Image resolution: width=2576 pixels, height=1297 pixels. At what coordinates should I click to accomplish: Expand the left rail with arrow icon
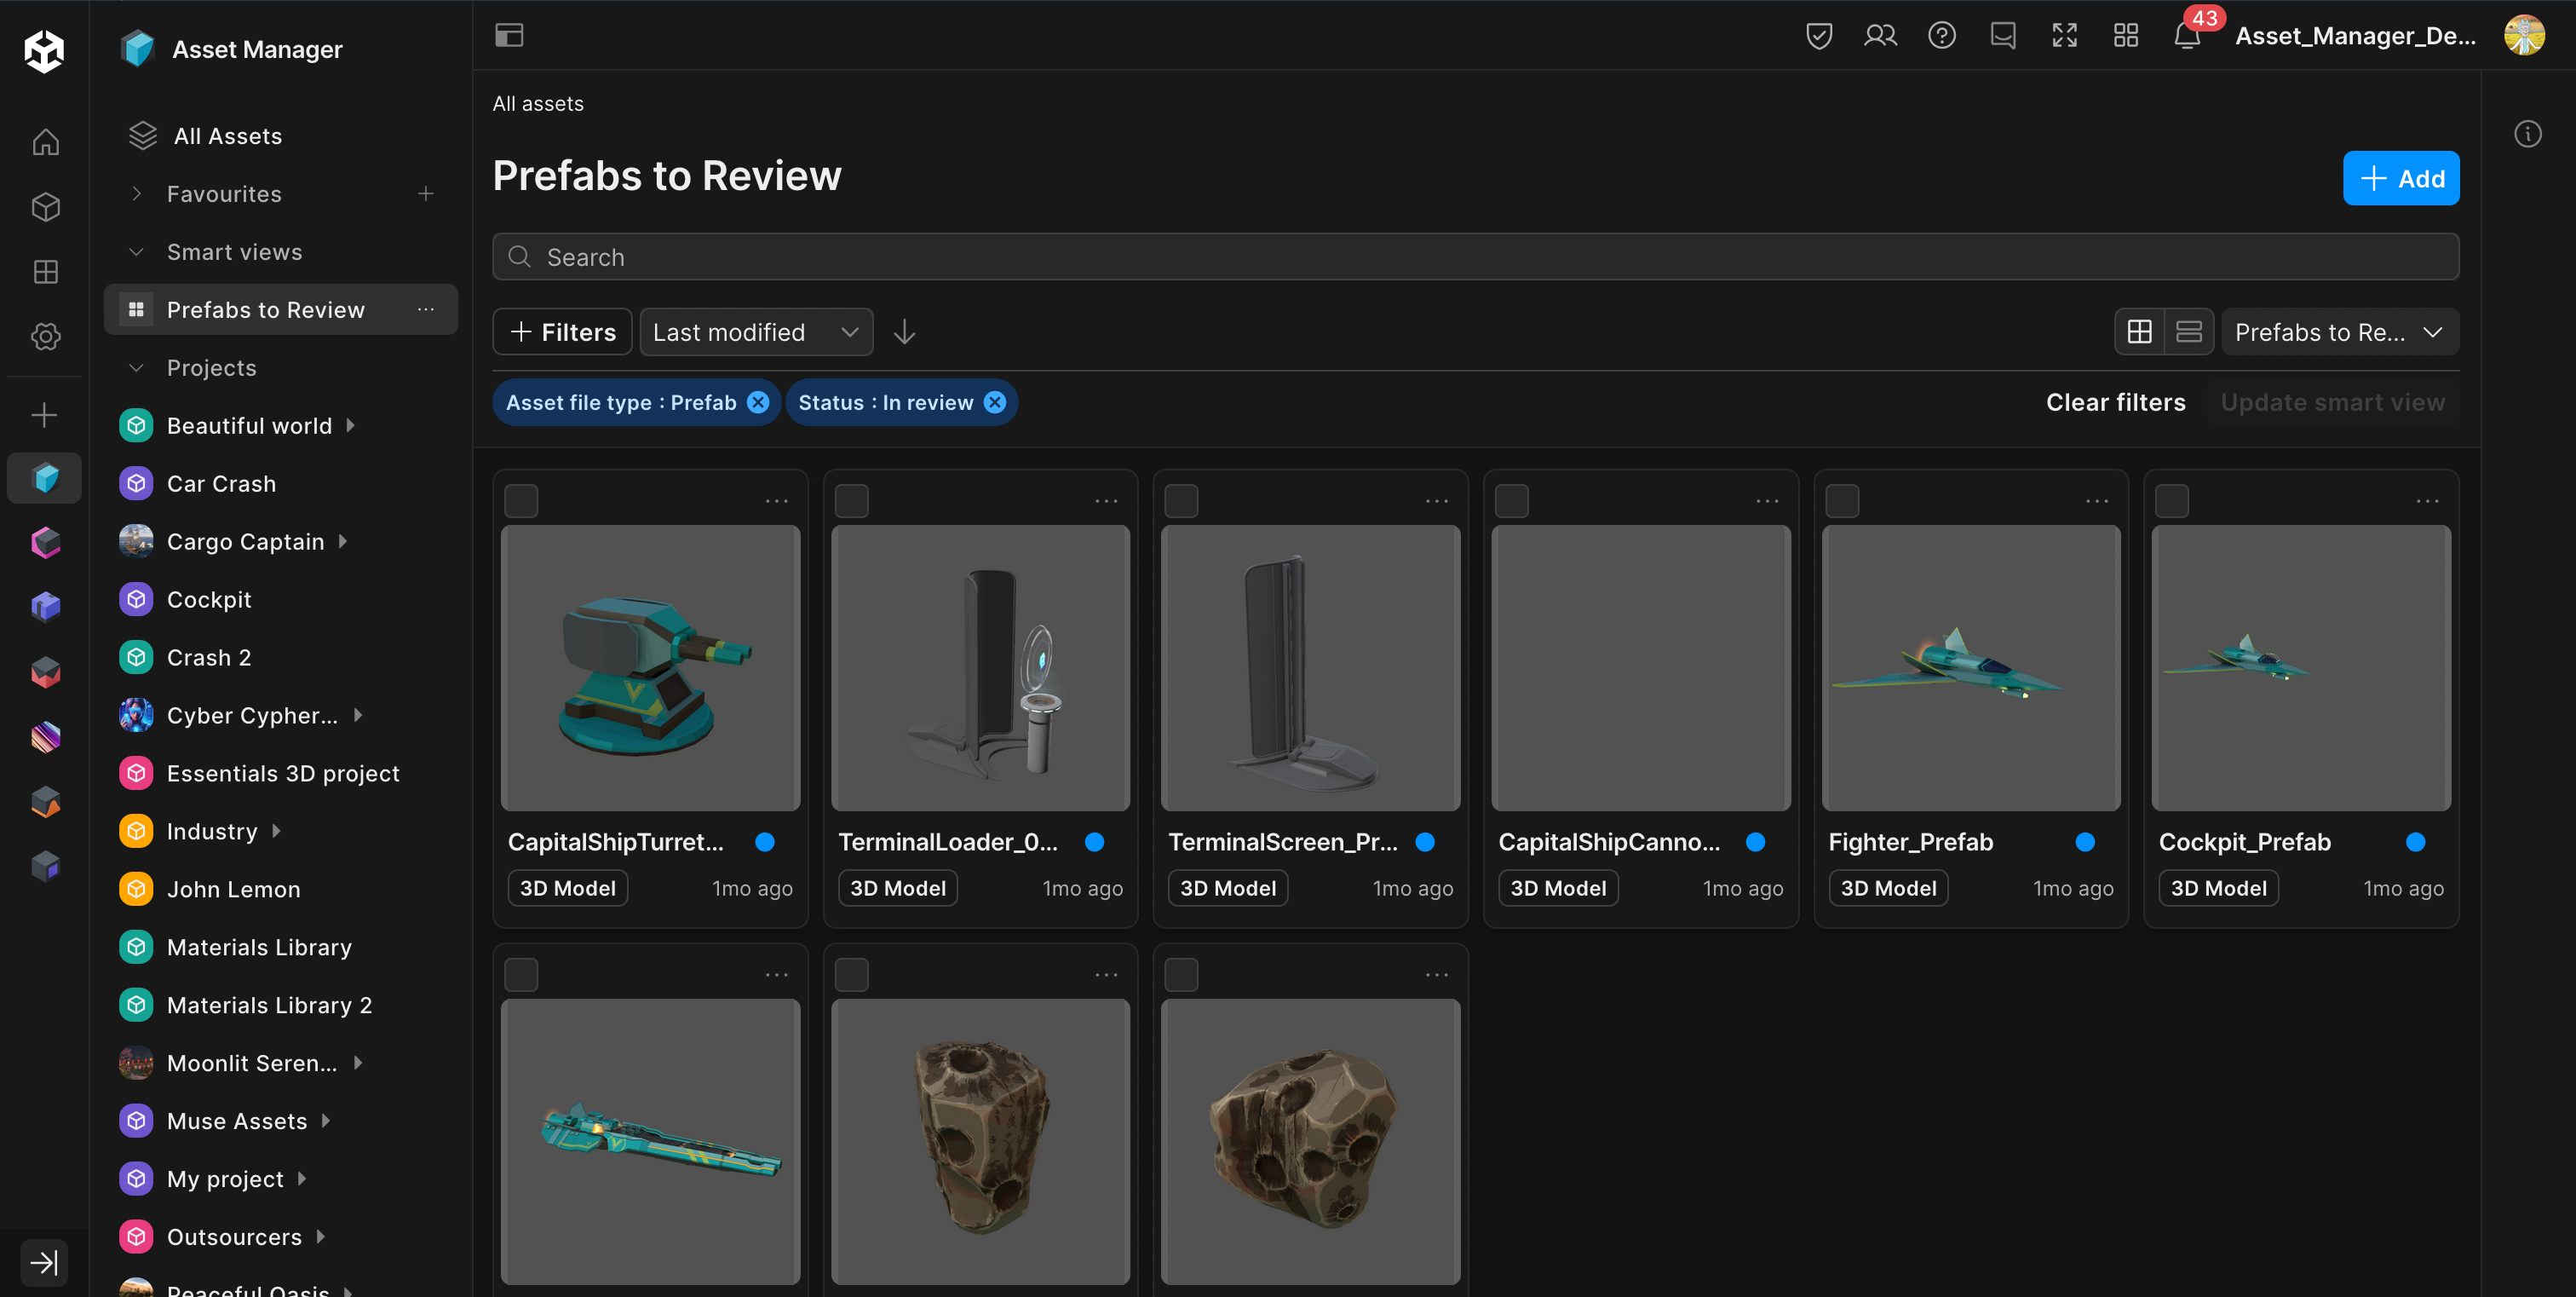(x=44, y=1262)
